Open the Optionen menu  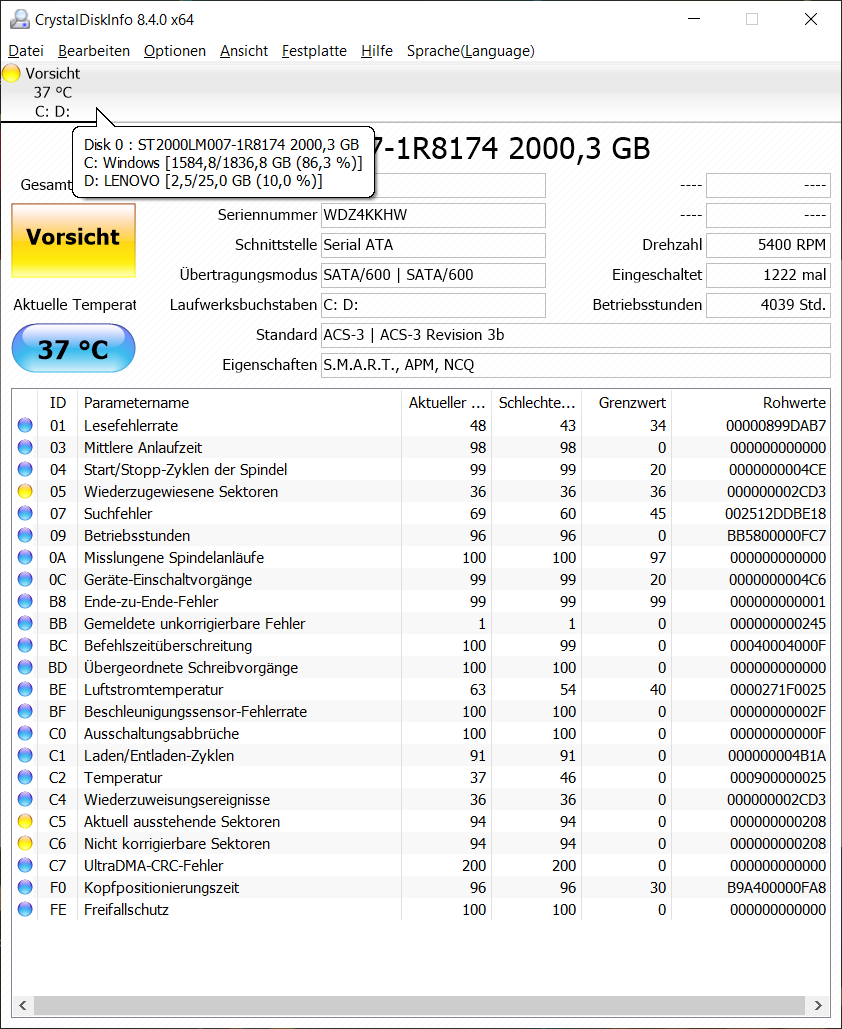point(175,51)
